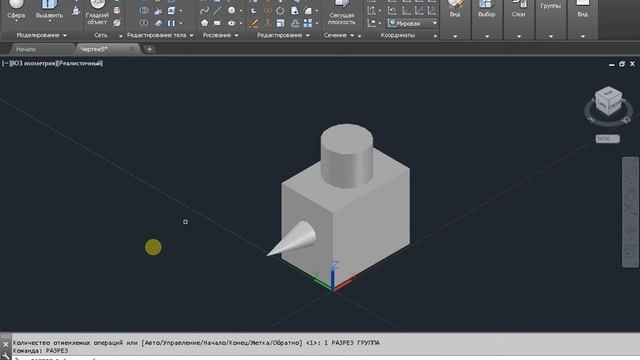Select the yellow sphere object
Image resolution: width=640 pixels, height=360 pixels.
coord(153,247)
